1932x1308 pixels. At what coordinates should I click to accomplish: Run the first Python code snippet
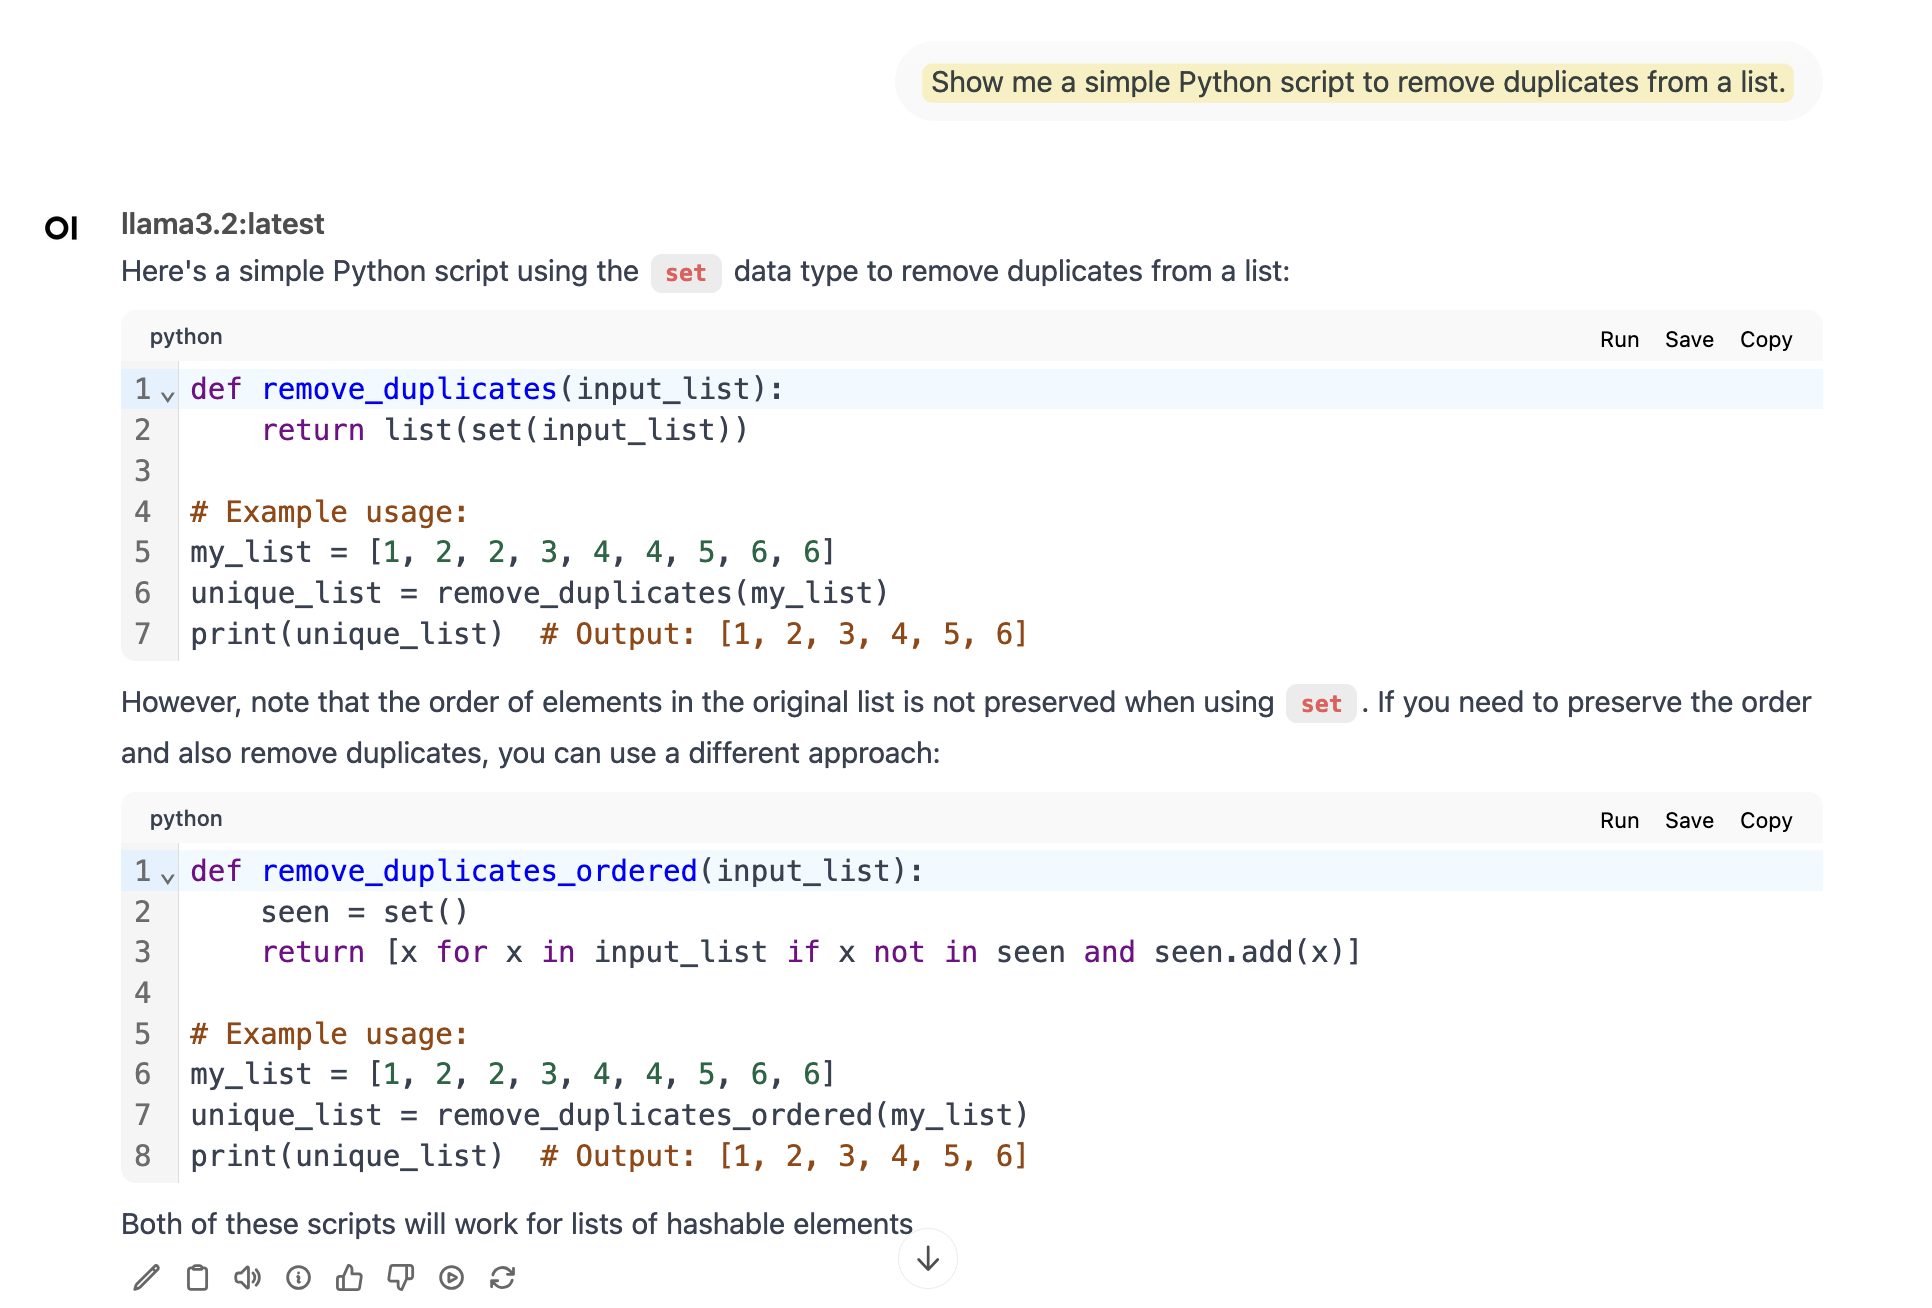pyautogui.click(x=1619, y=339)
